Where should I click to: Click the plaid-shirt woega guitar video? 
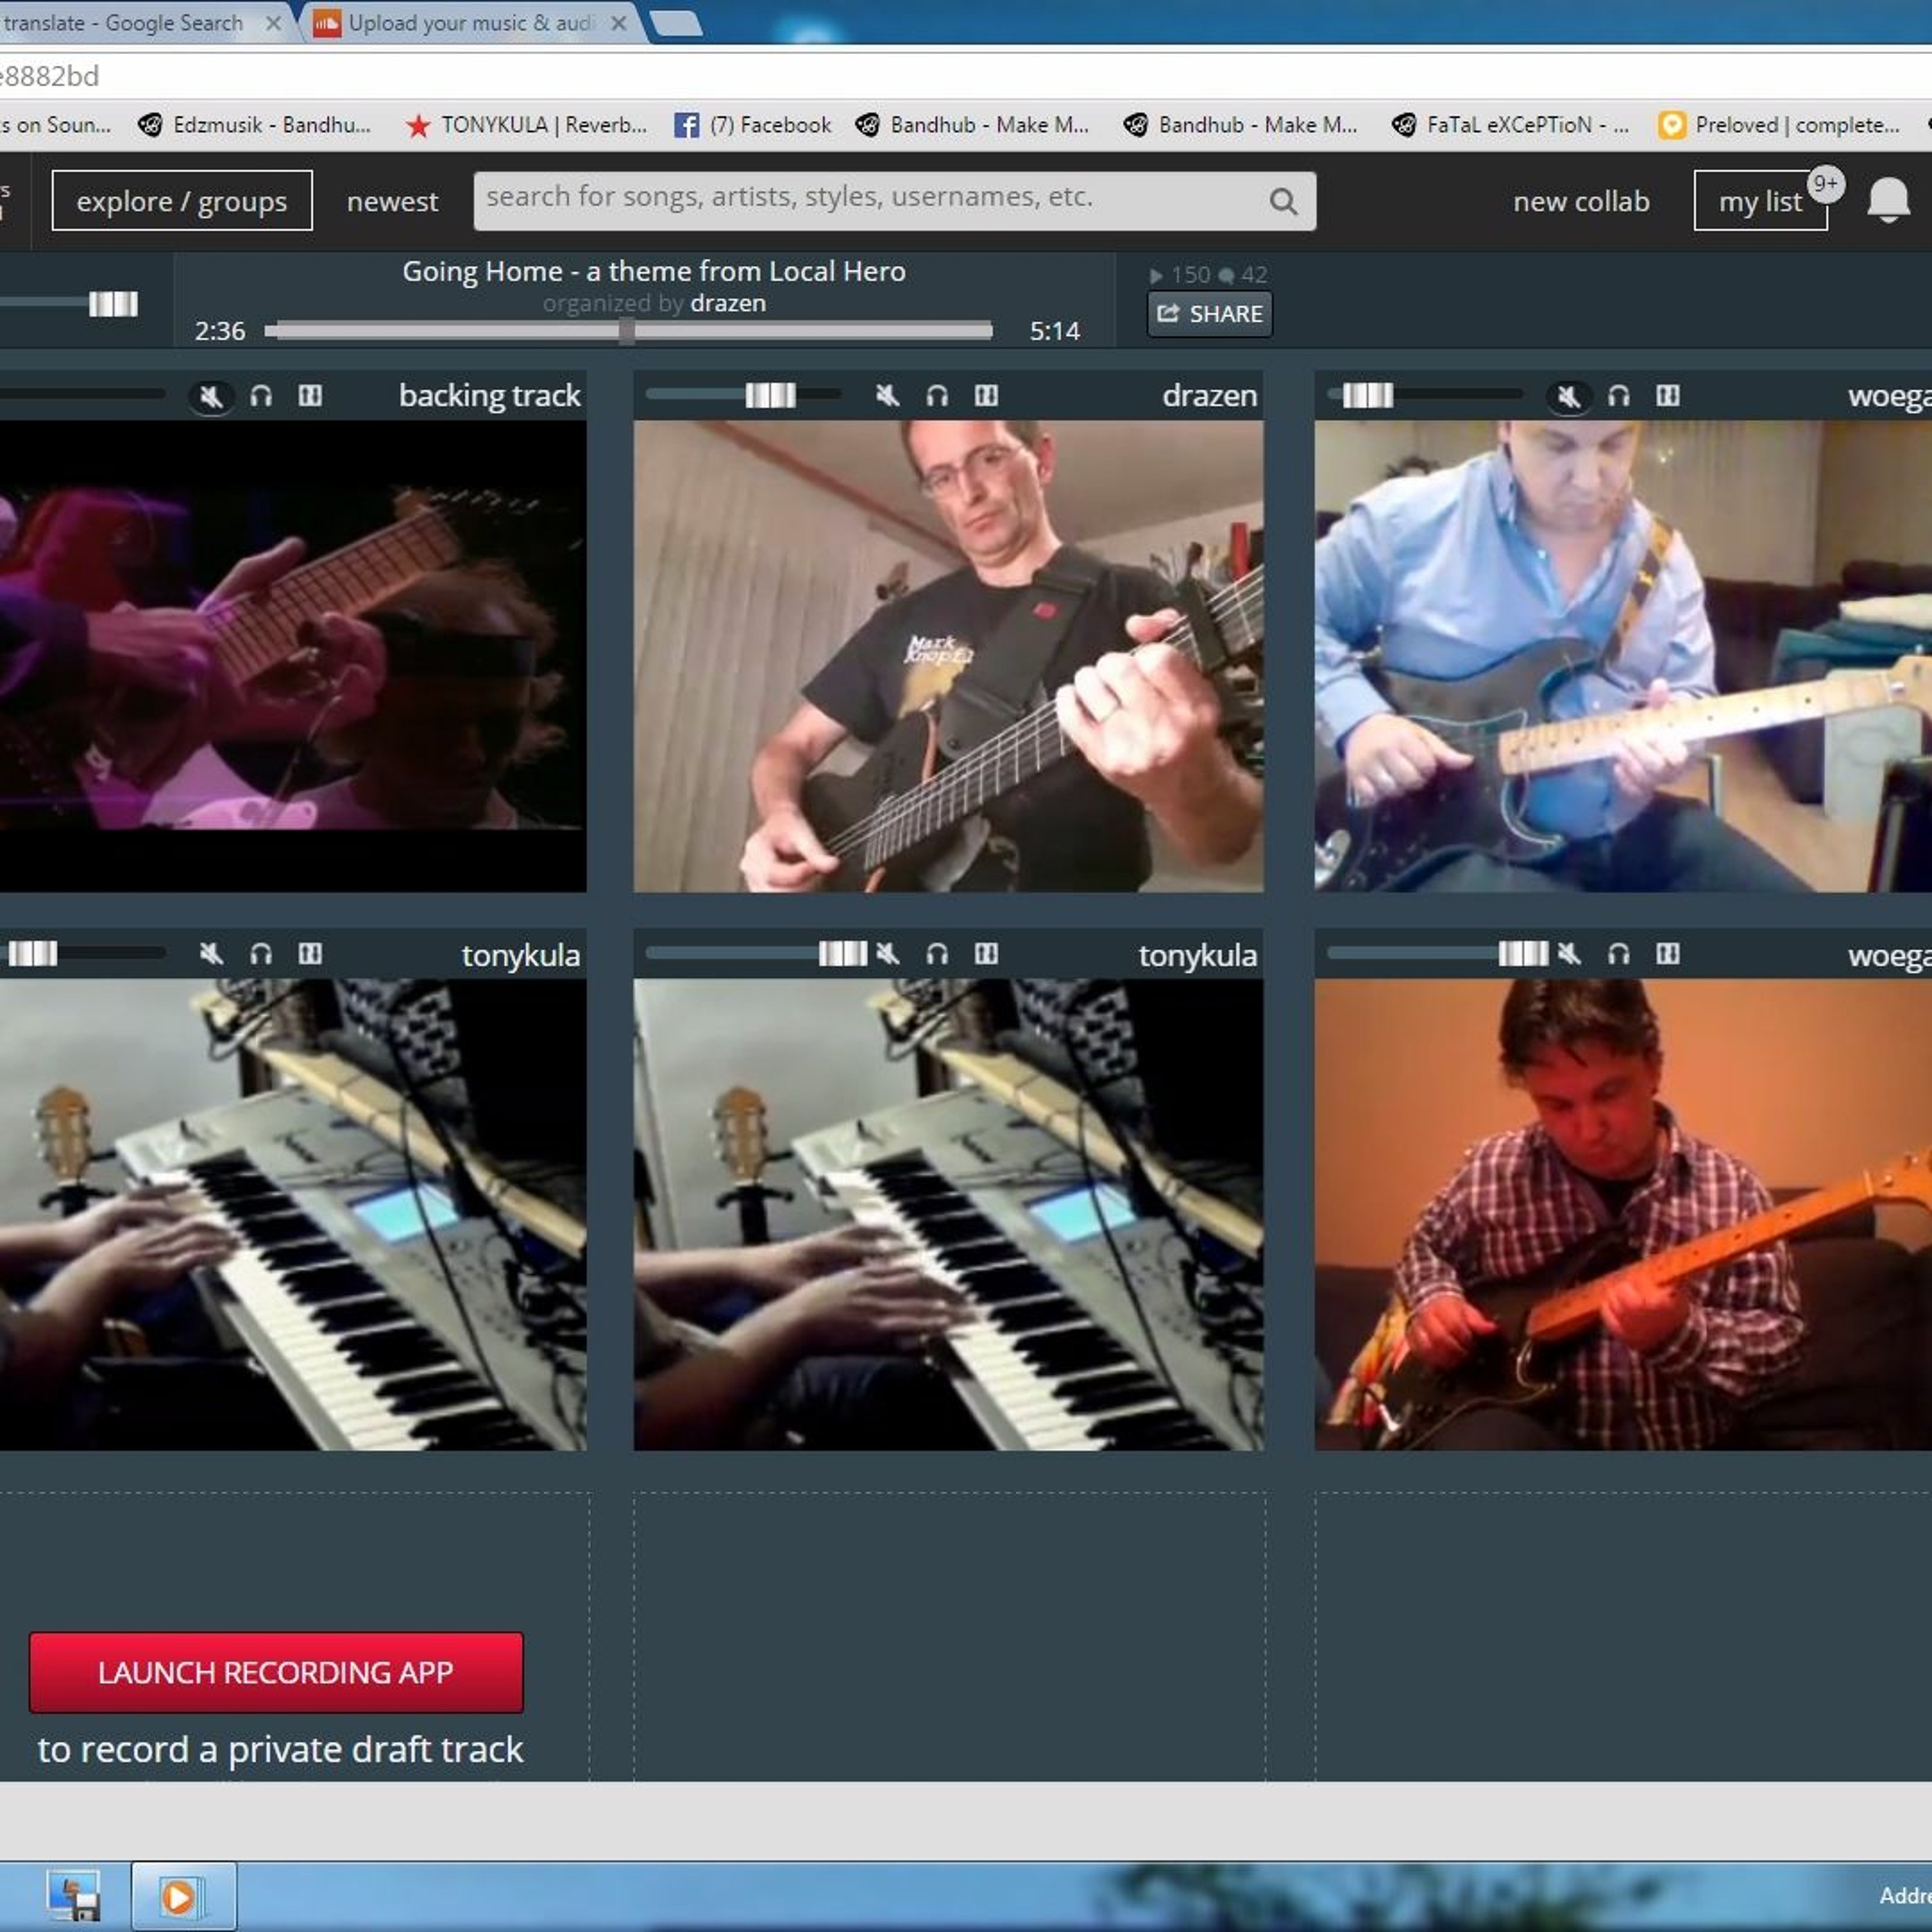(1623, 1214)
